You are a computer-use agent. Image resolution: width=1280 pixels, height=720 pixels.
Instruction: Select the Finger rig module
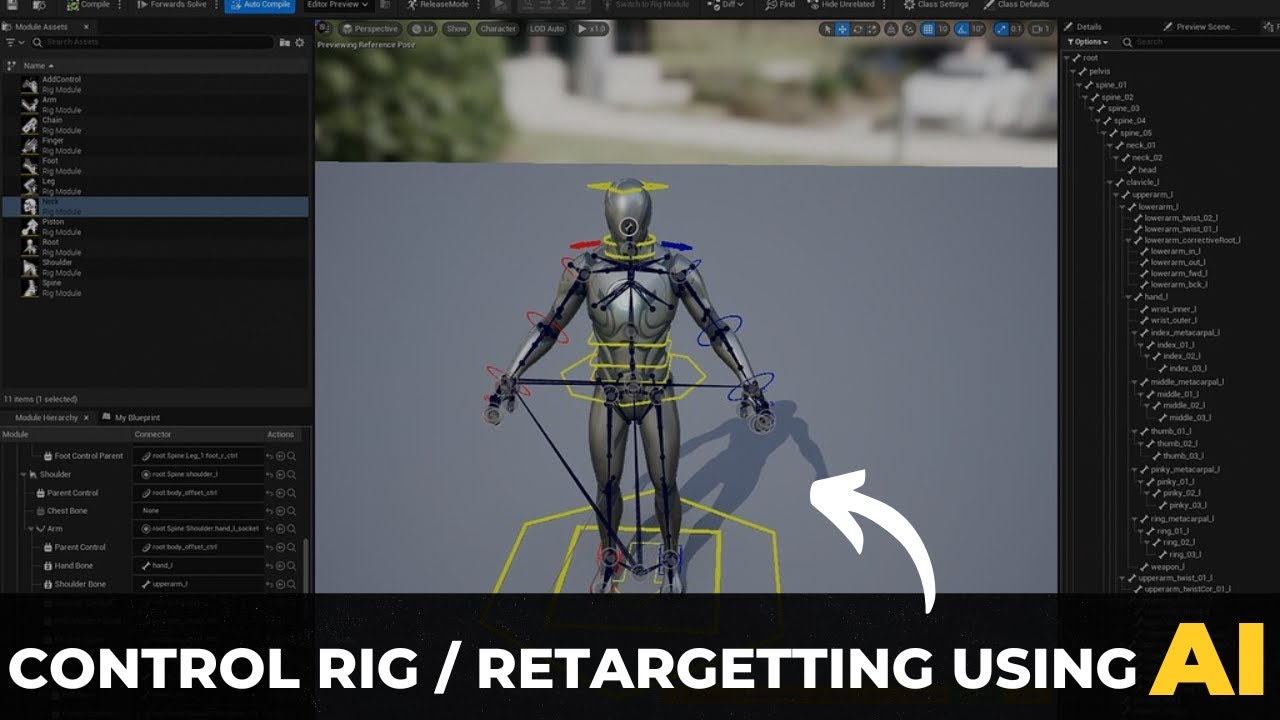point(155,146)
